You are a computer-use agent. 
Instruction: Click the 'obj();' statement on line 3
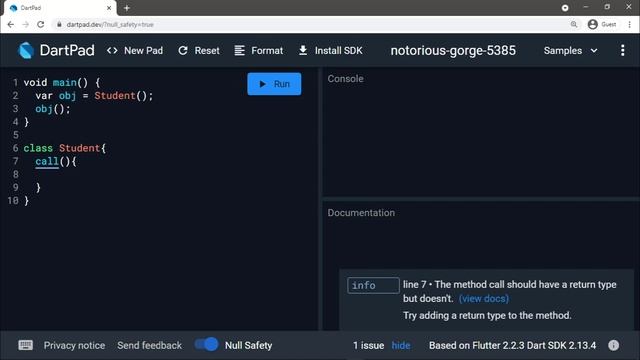click(x=53, y=109)
